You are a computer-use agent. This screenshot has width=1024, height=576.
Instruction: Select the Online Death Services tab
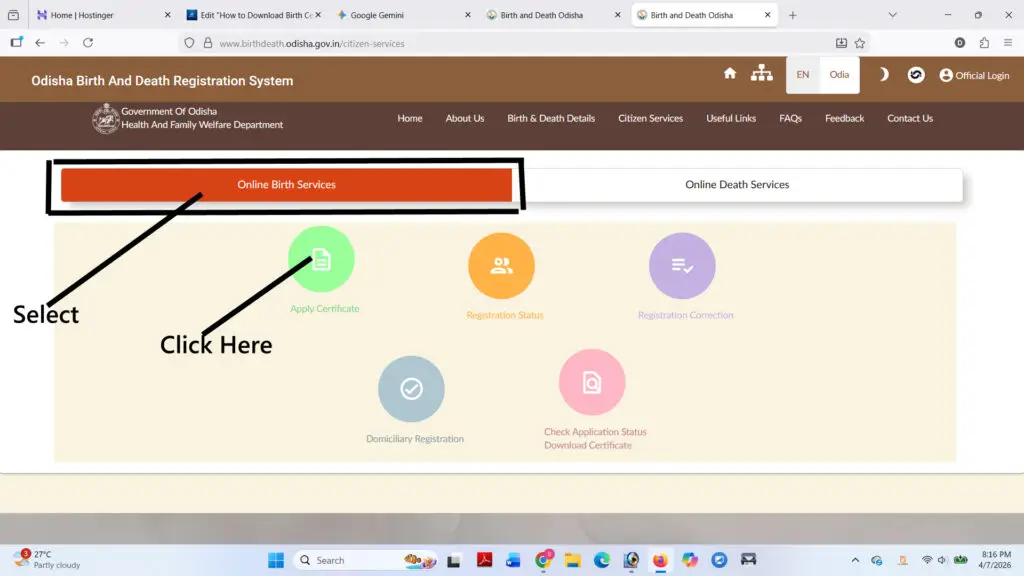(x=737, y=185)
